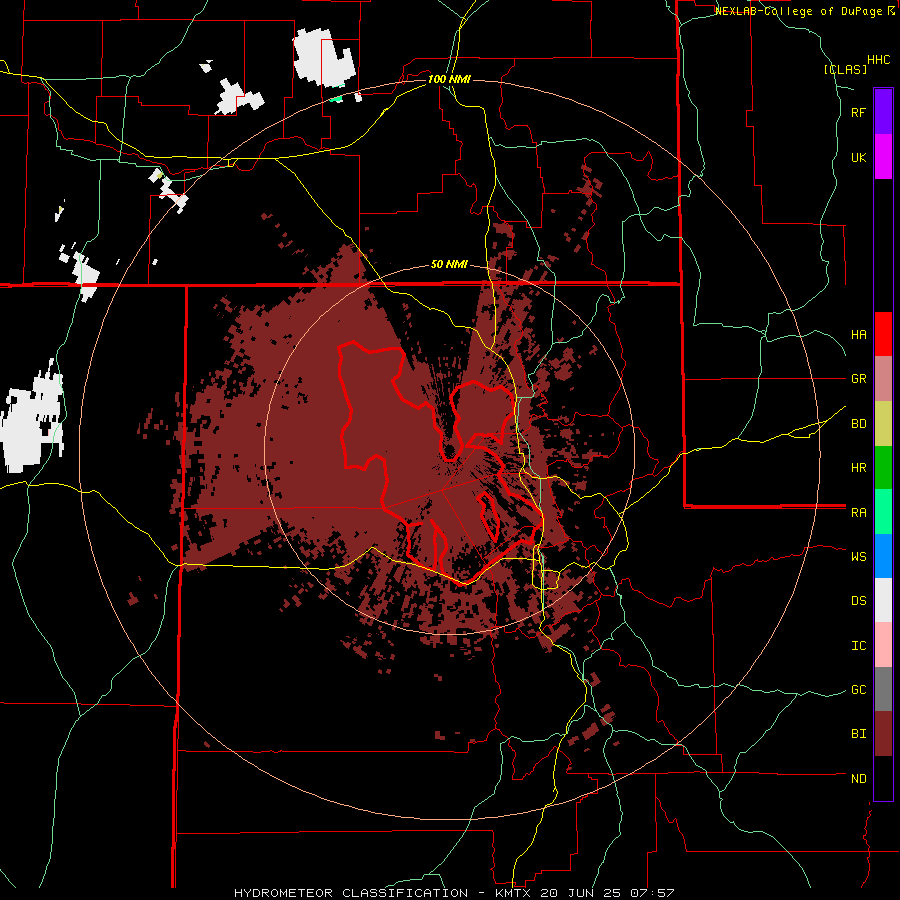Click the purple RF legend color swatch
The image size is (900, 900).
coord(883,112)
